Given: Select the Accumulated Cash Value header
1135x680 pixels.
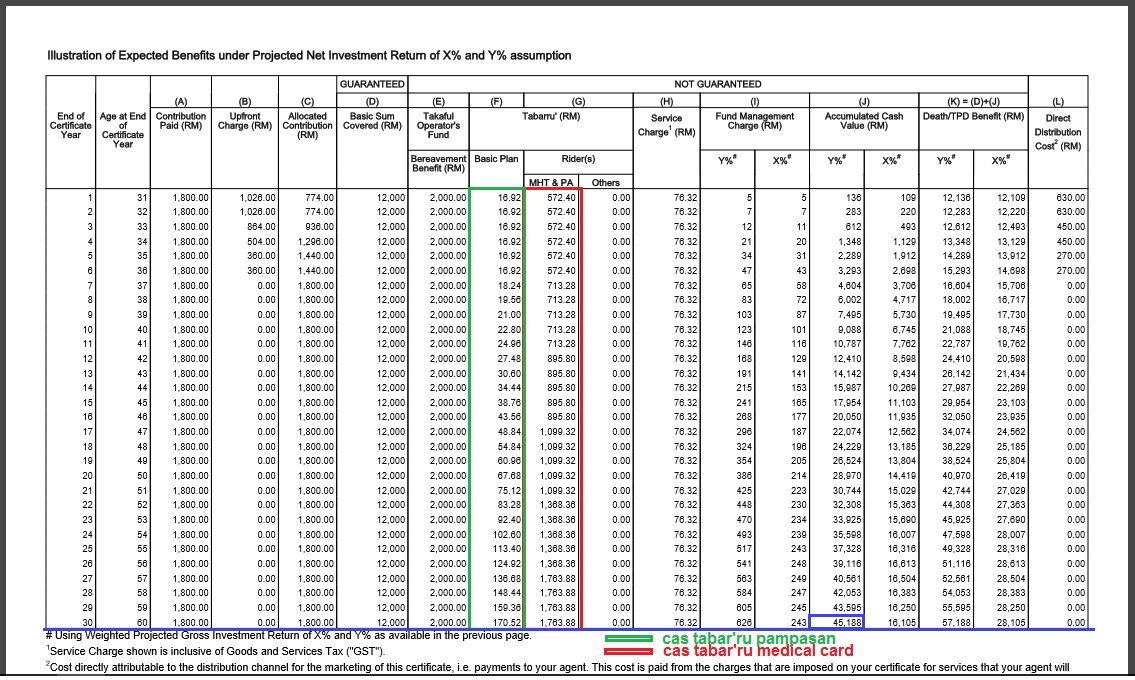Looking at the screenshot, I should pyautogui.click(x=863, y=121).
